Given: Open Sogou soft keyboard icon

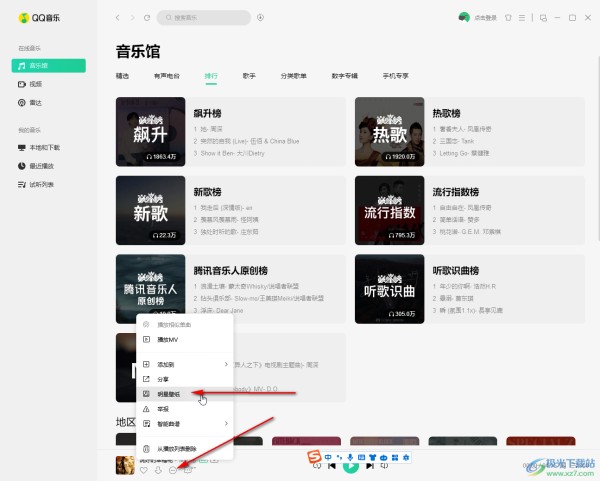Looking at the screenshot, I should pyautogui.click(x=361, y=457).
